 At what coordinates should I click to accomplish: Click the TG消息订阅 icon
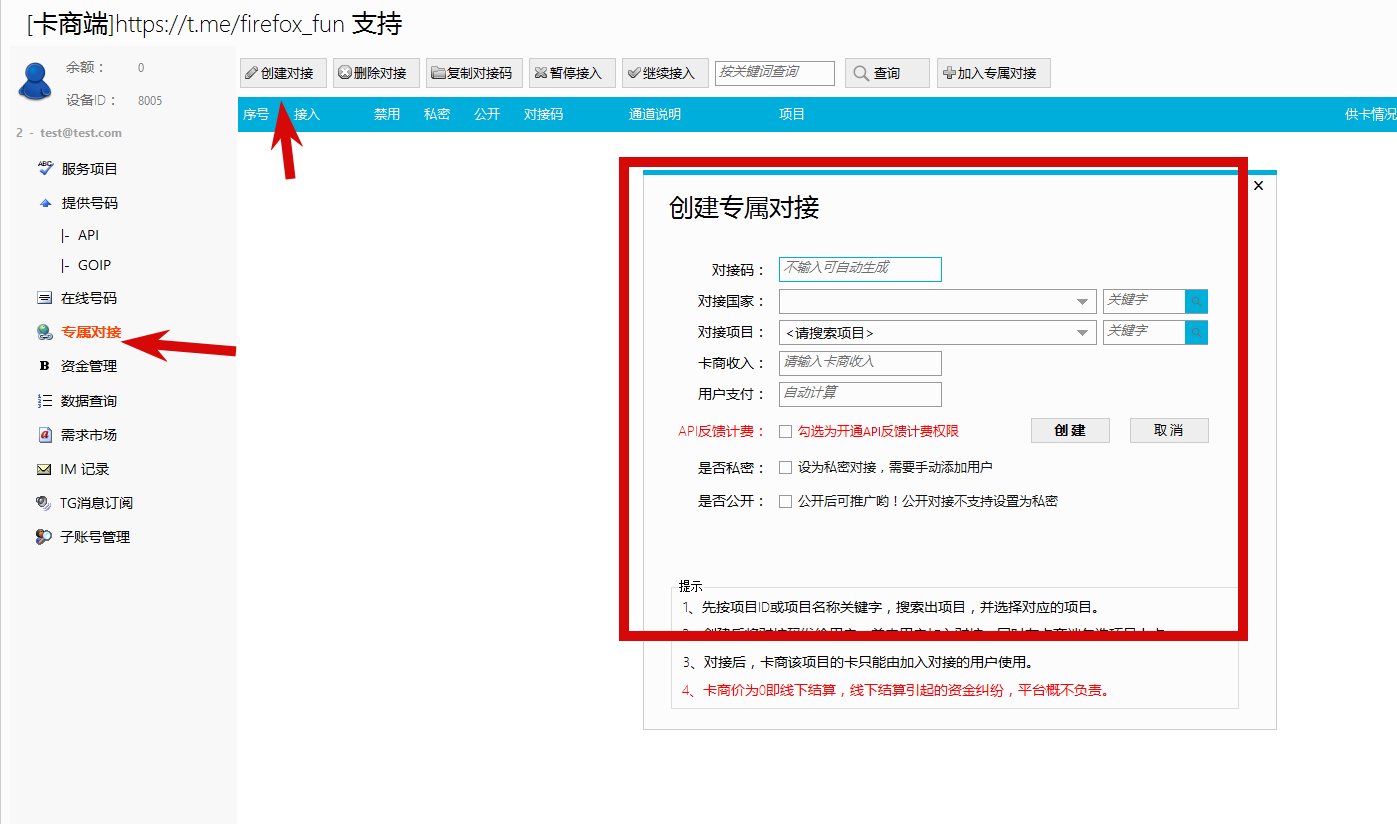coord(44,503)
